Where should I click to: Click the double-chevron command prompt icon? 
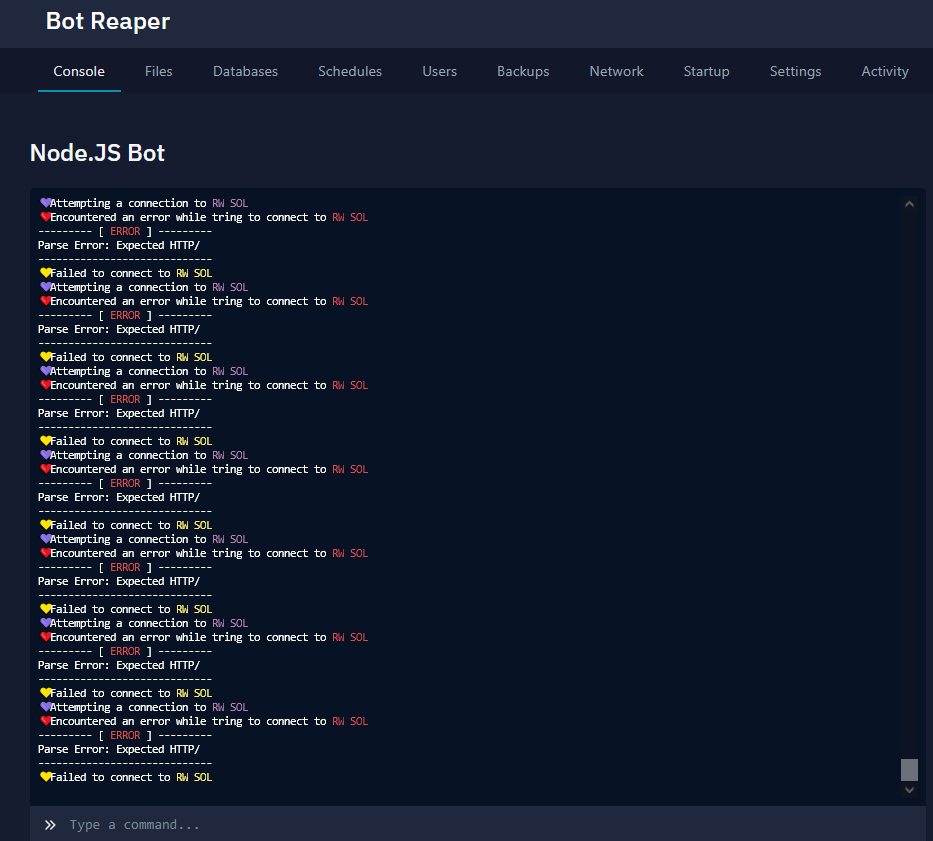point(50,824)
